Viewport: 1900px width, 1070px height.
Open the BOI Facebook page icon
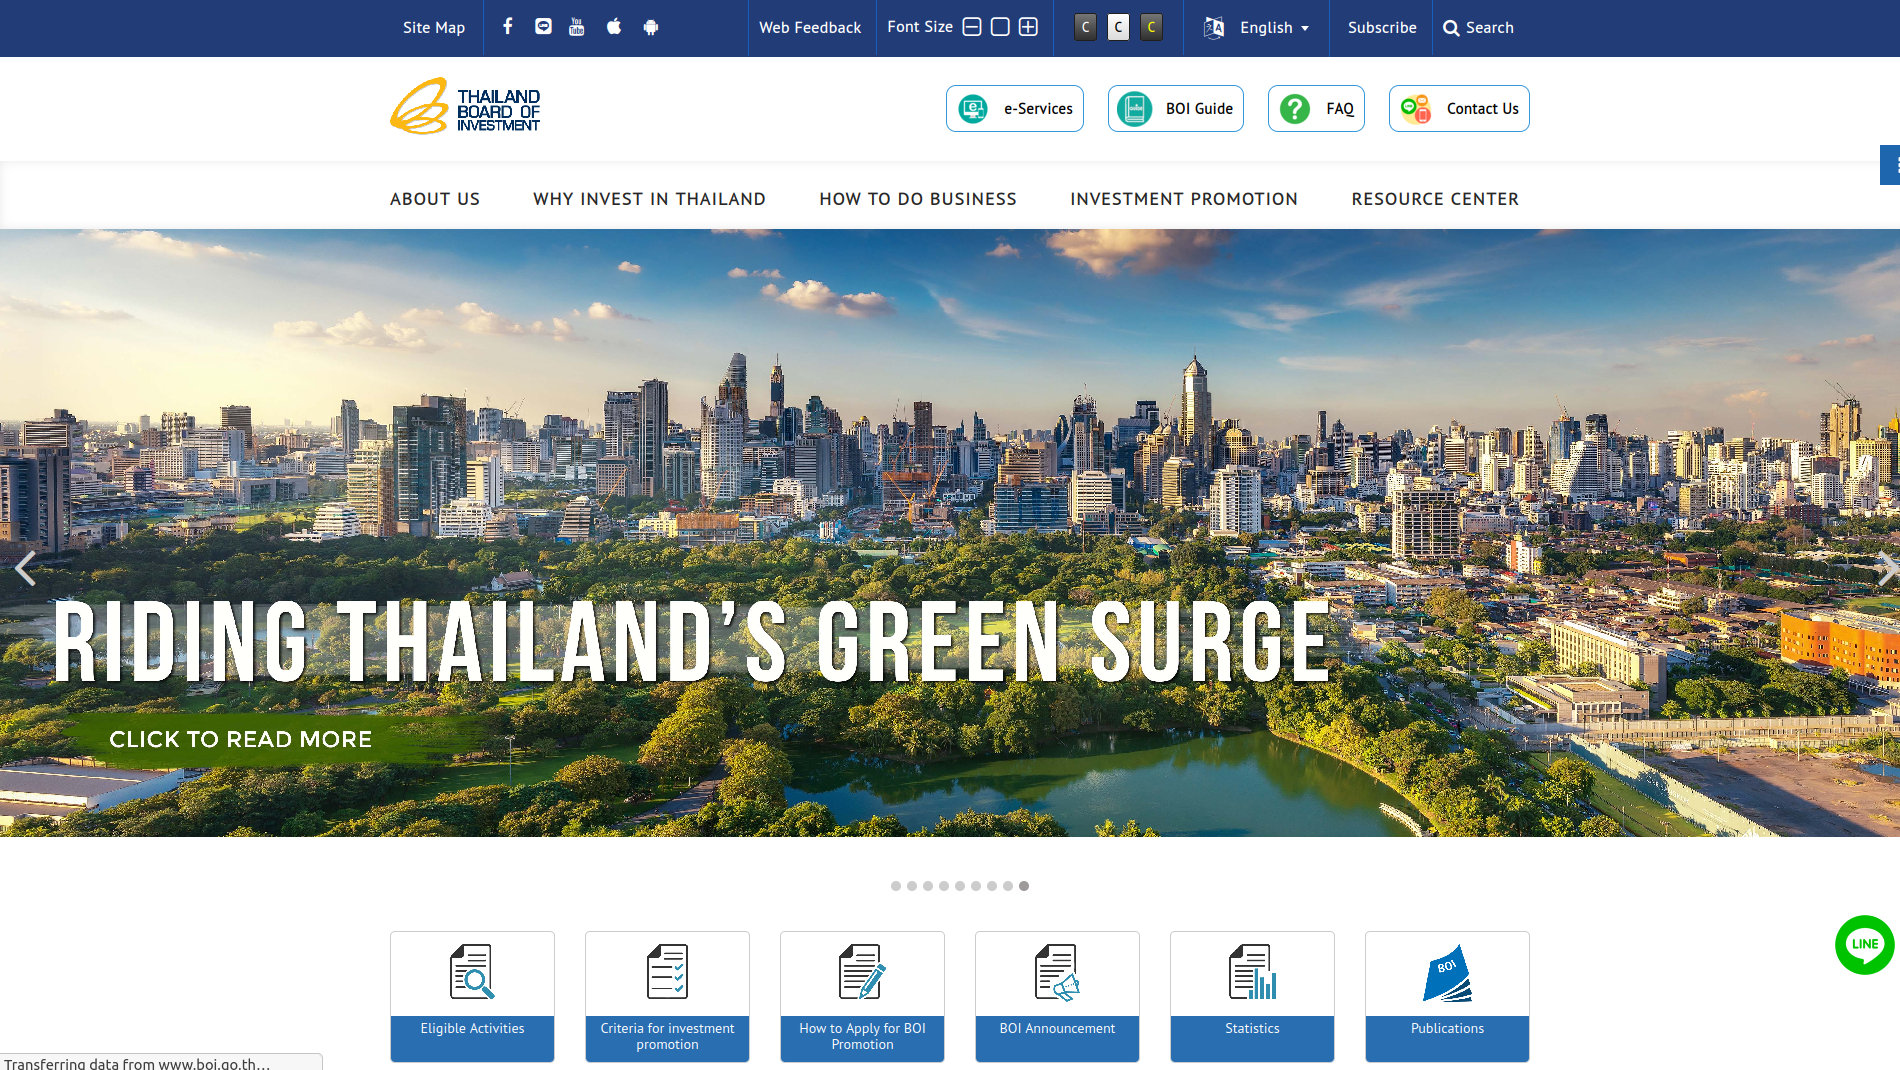(x=508, y=27)
